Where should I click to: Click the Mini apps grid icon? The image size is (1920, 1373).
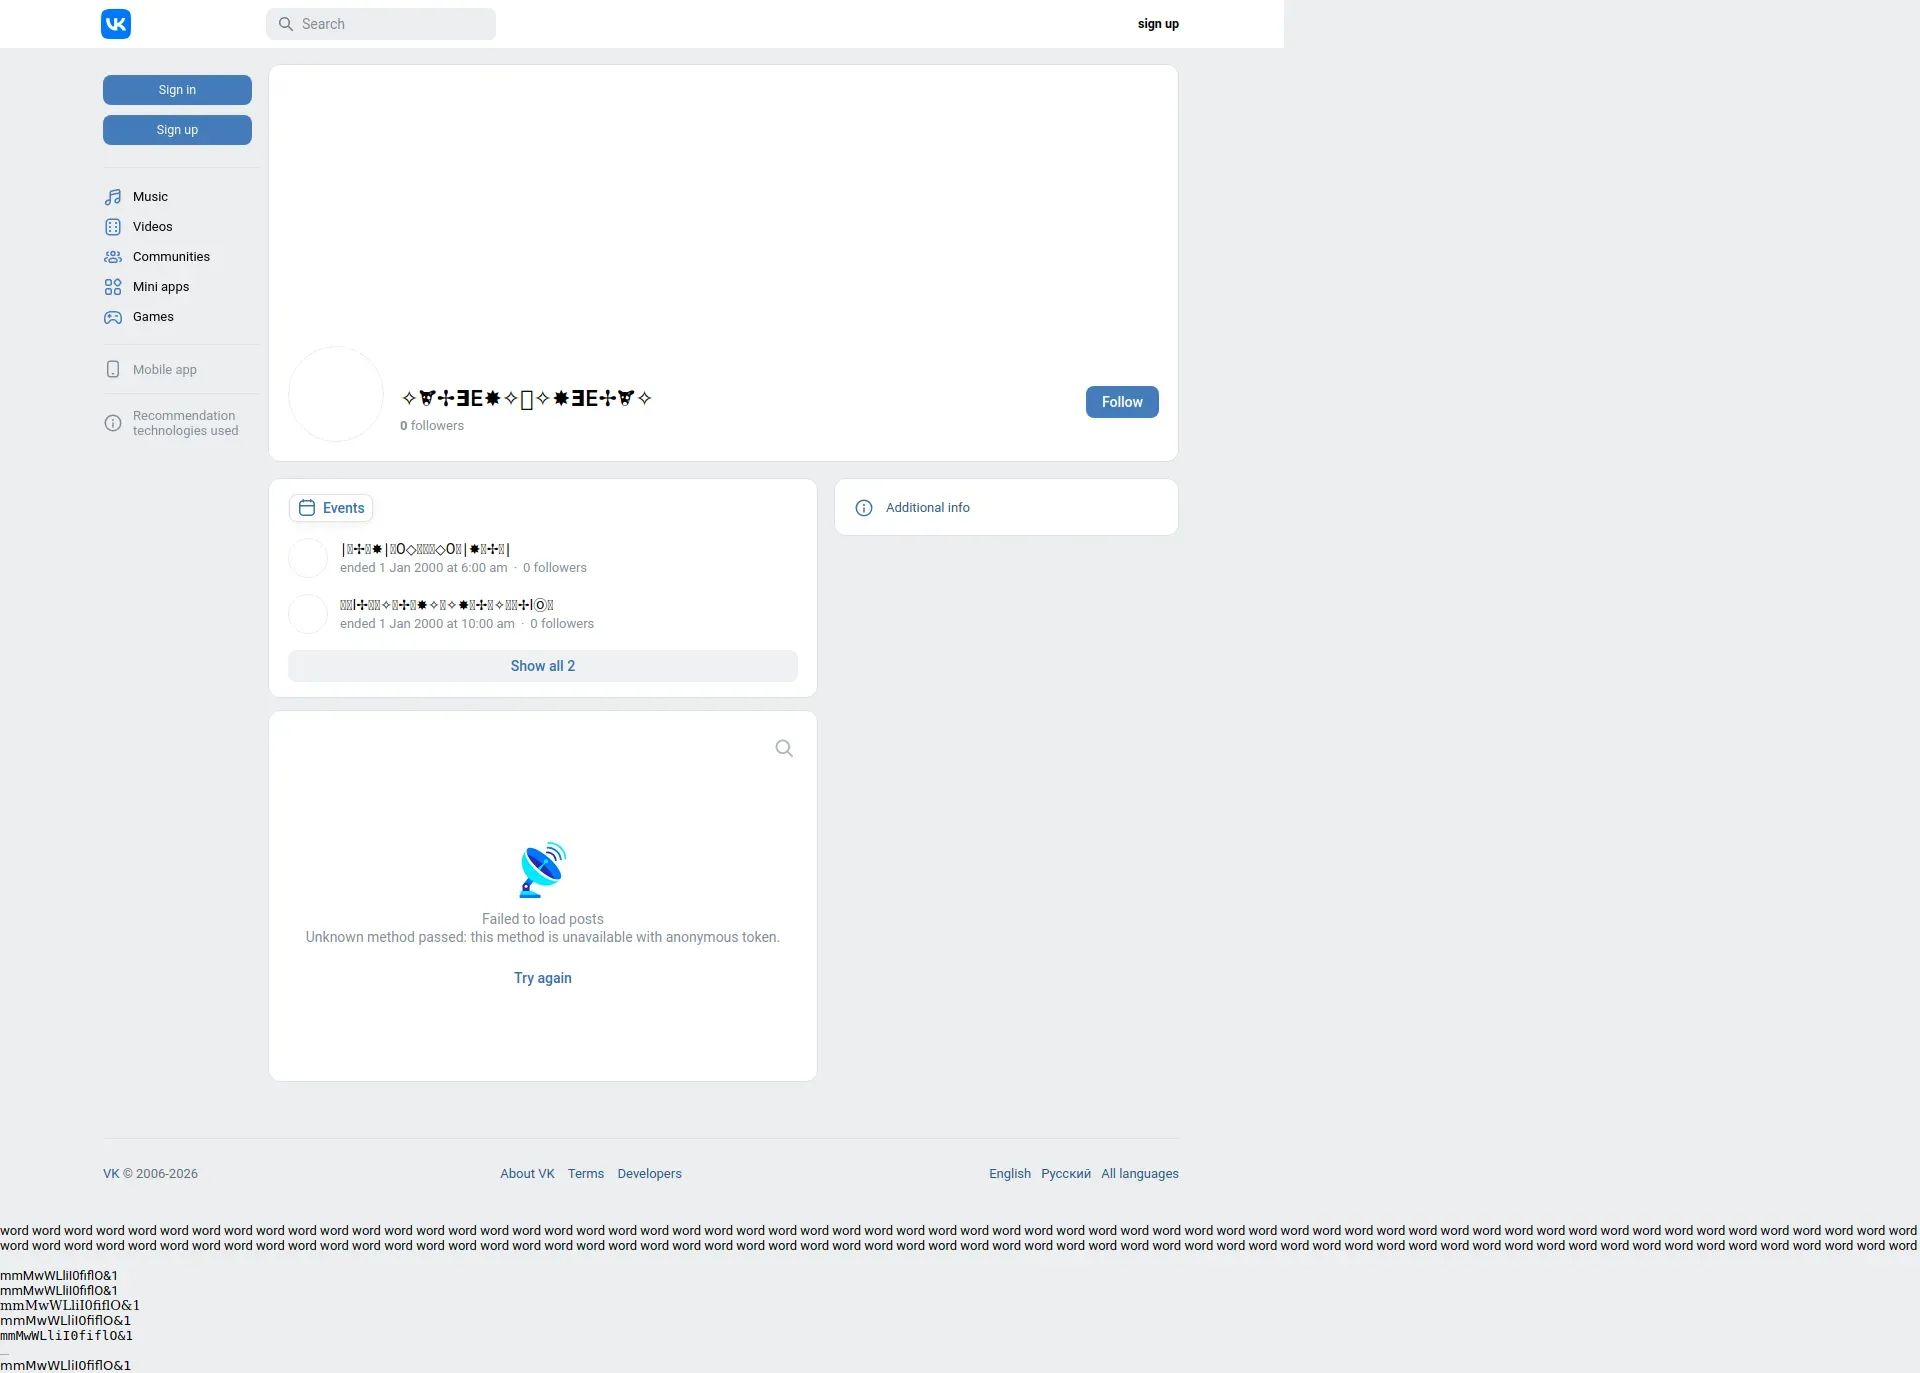(113, 287)
